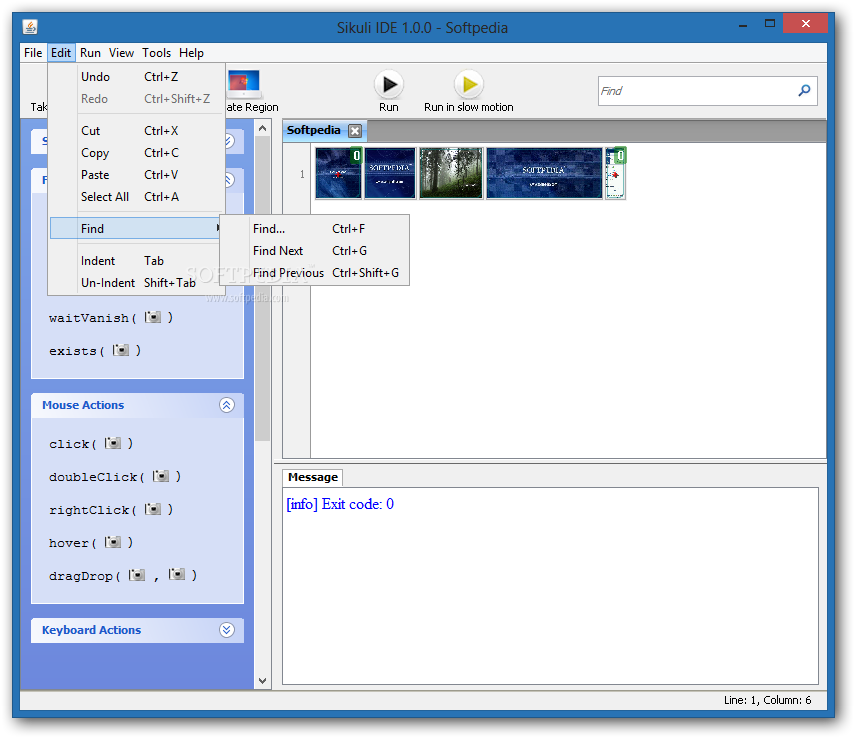Choose Indent from Edit menu
855x738 pixels.
(x=137, y=261)
